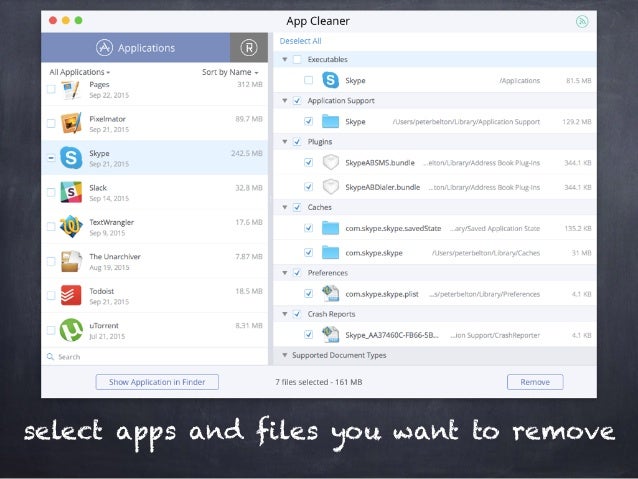Click the red window close button
Viewport: 638px width, 479px height.
click(53, 20)
